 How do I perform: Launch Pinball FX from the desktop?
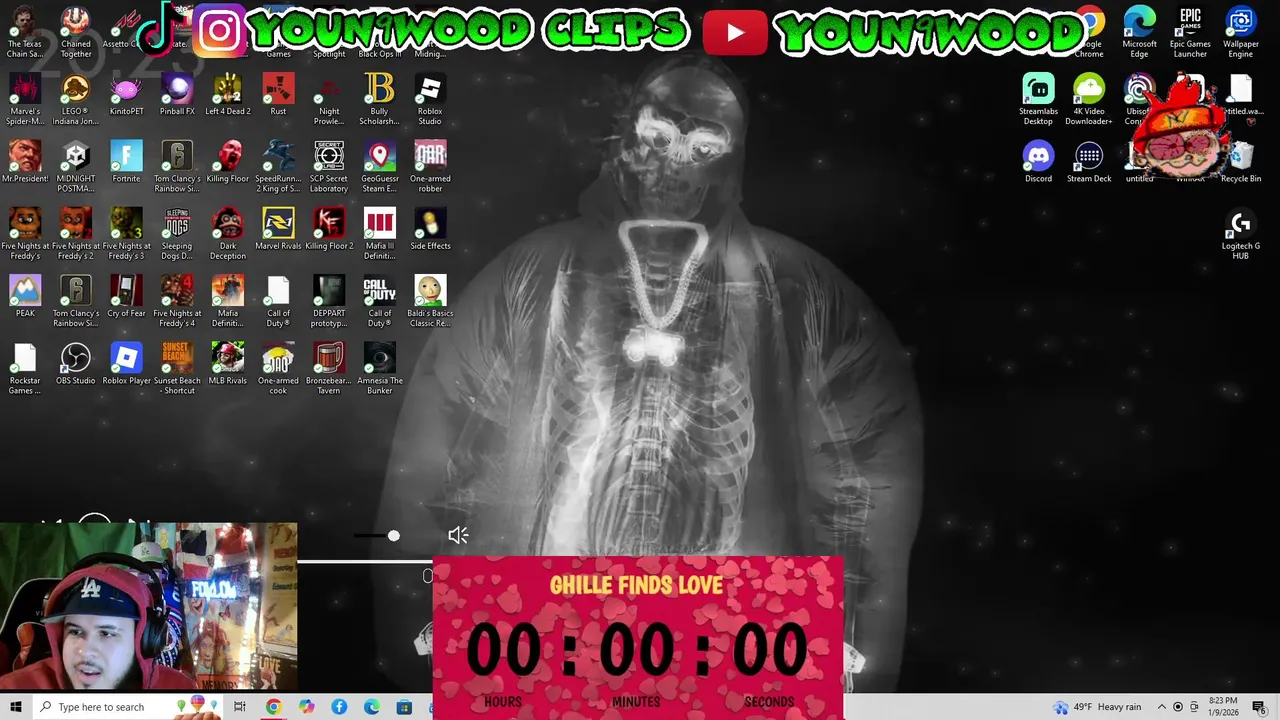click(177, 96)
